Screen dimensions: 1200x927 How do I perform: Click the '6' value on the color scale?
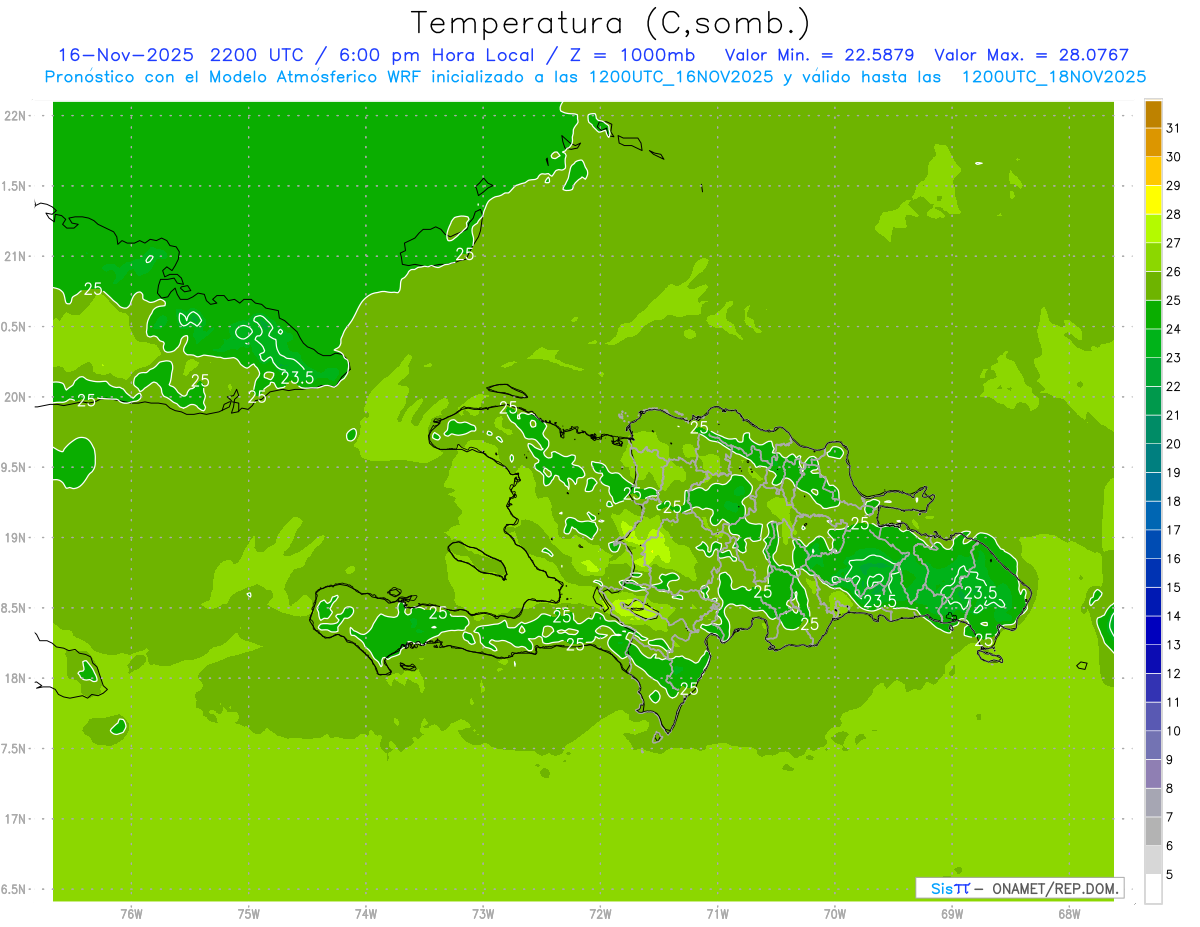pyautogui.click(x=1170, y=845)
